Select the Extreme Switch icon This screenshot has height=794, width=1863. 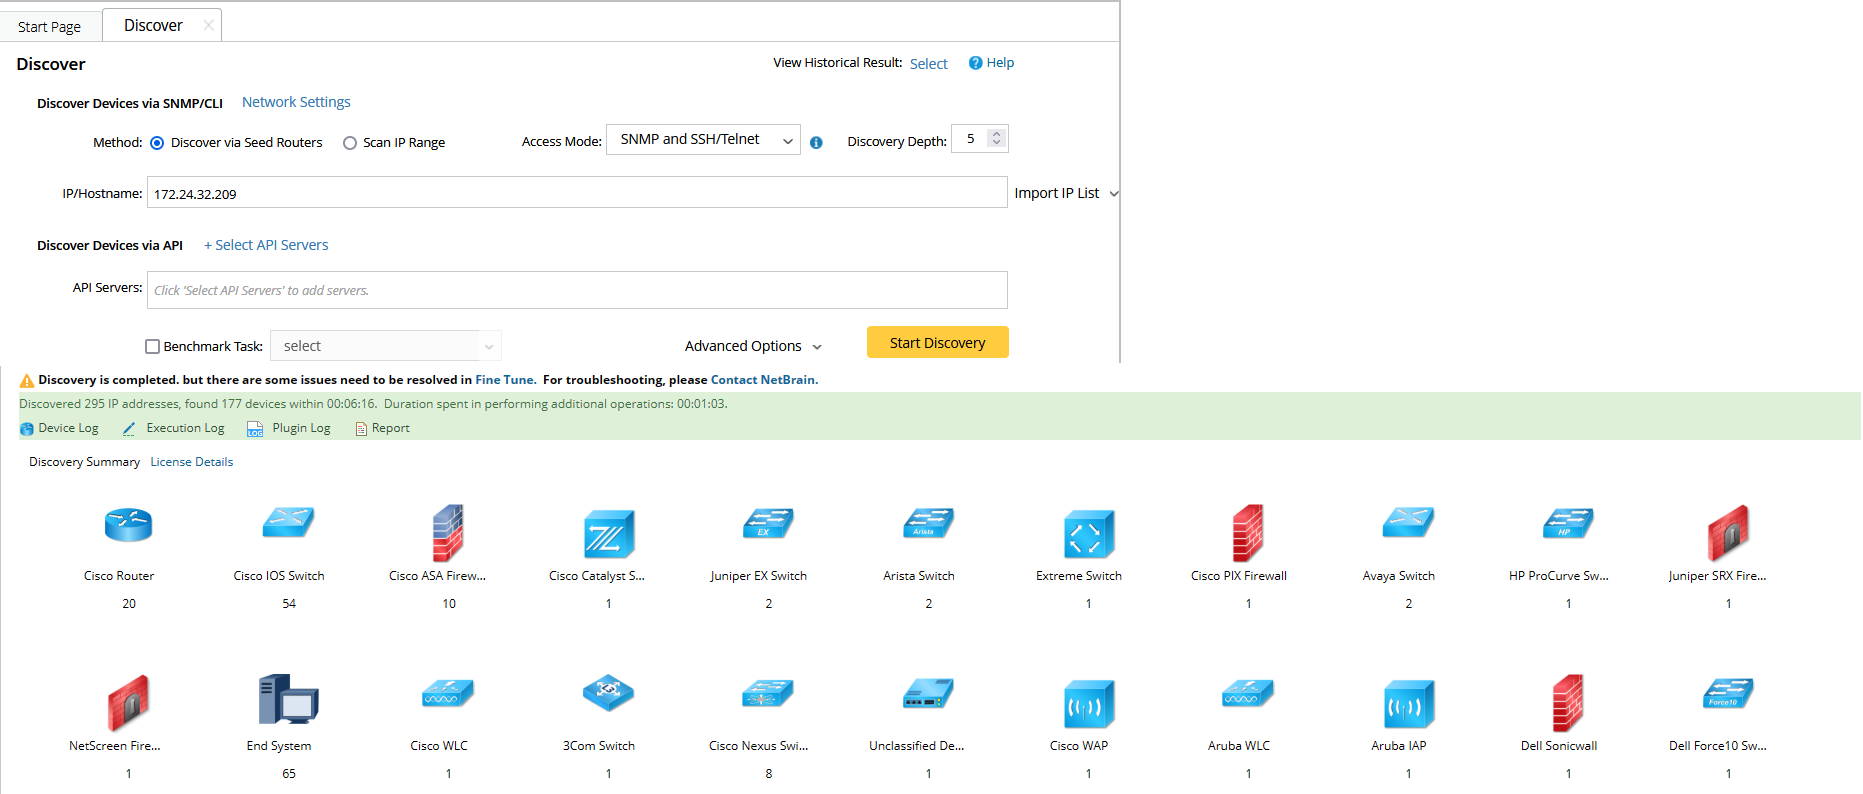[x=1089, y=534]
